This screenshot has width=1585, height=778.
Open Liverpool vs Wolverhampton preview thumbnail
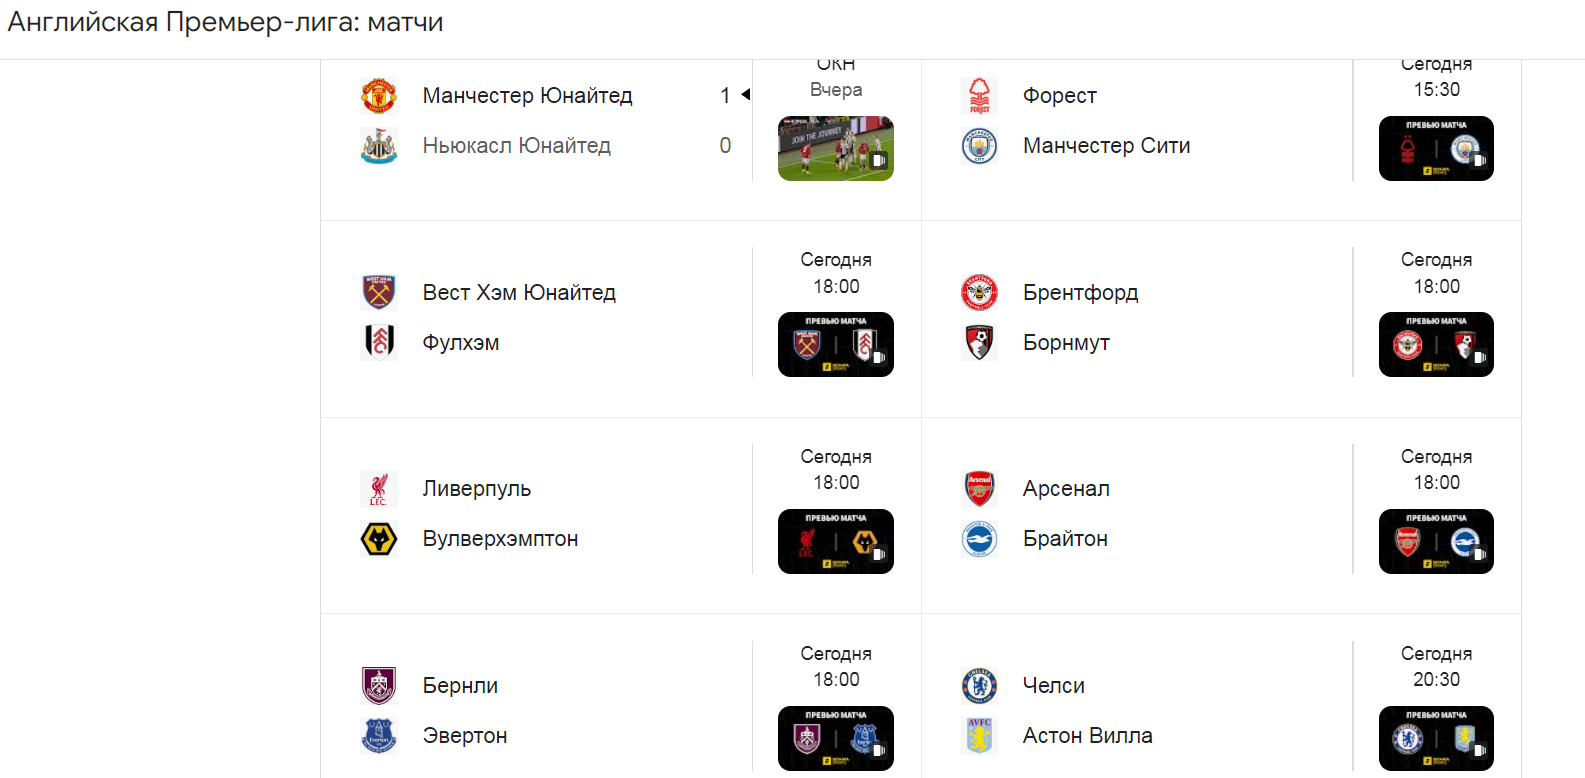click(836, 542)
